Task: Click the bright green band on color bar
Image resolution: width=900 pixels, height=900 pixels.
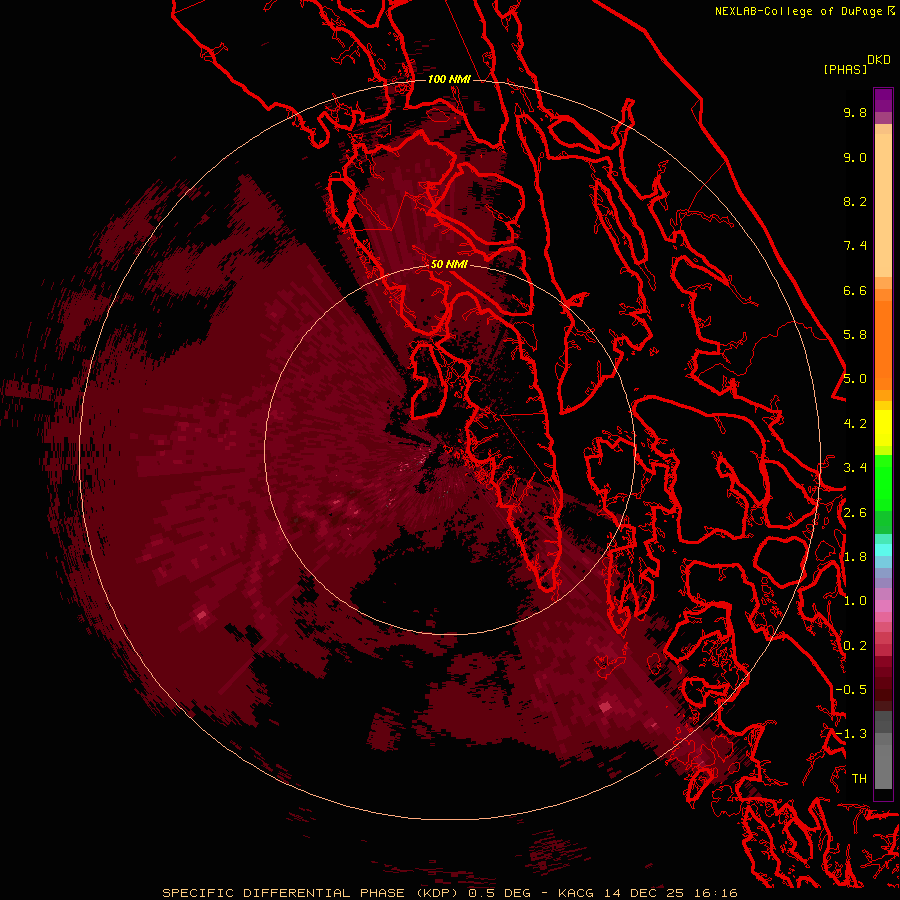Action: click(883, 483)
